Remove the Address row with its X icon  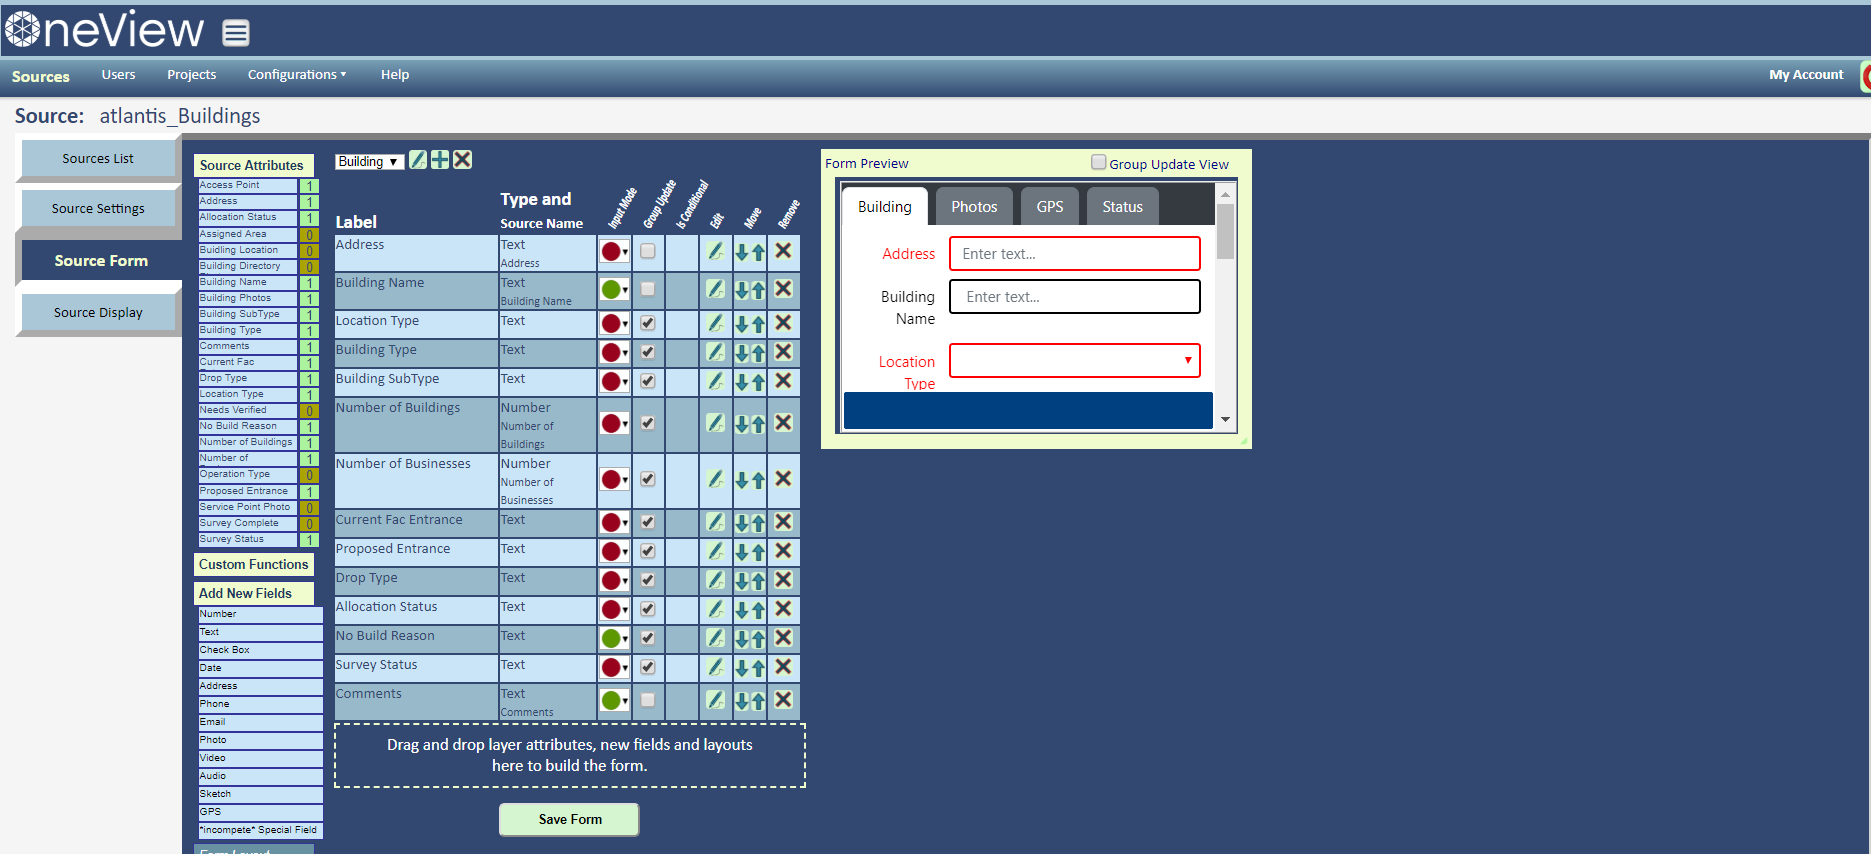[x=784, y=251]
